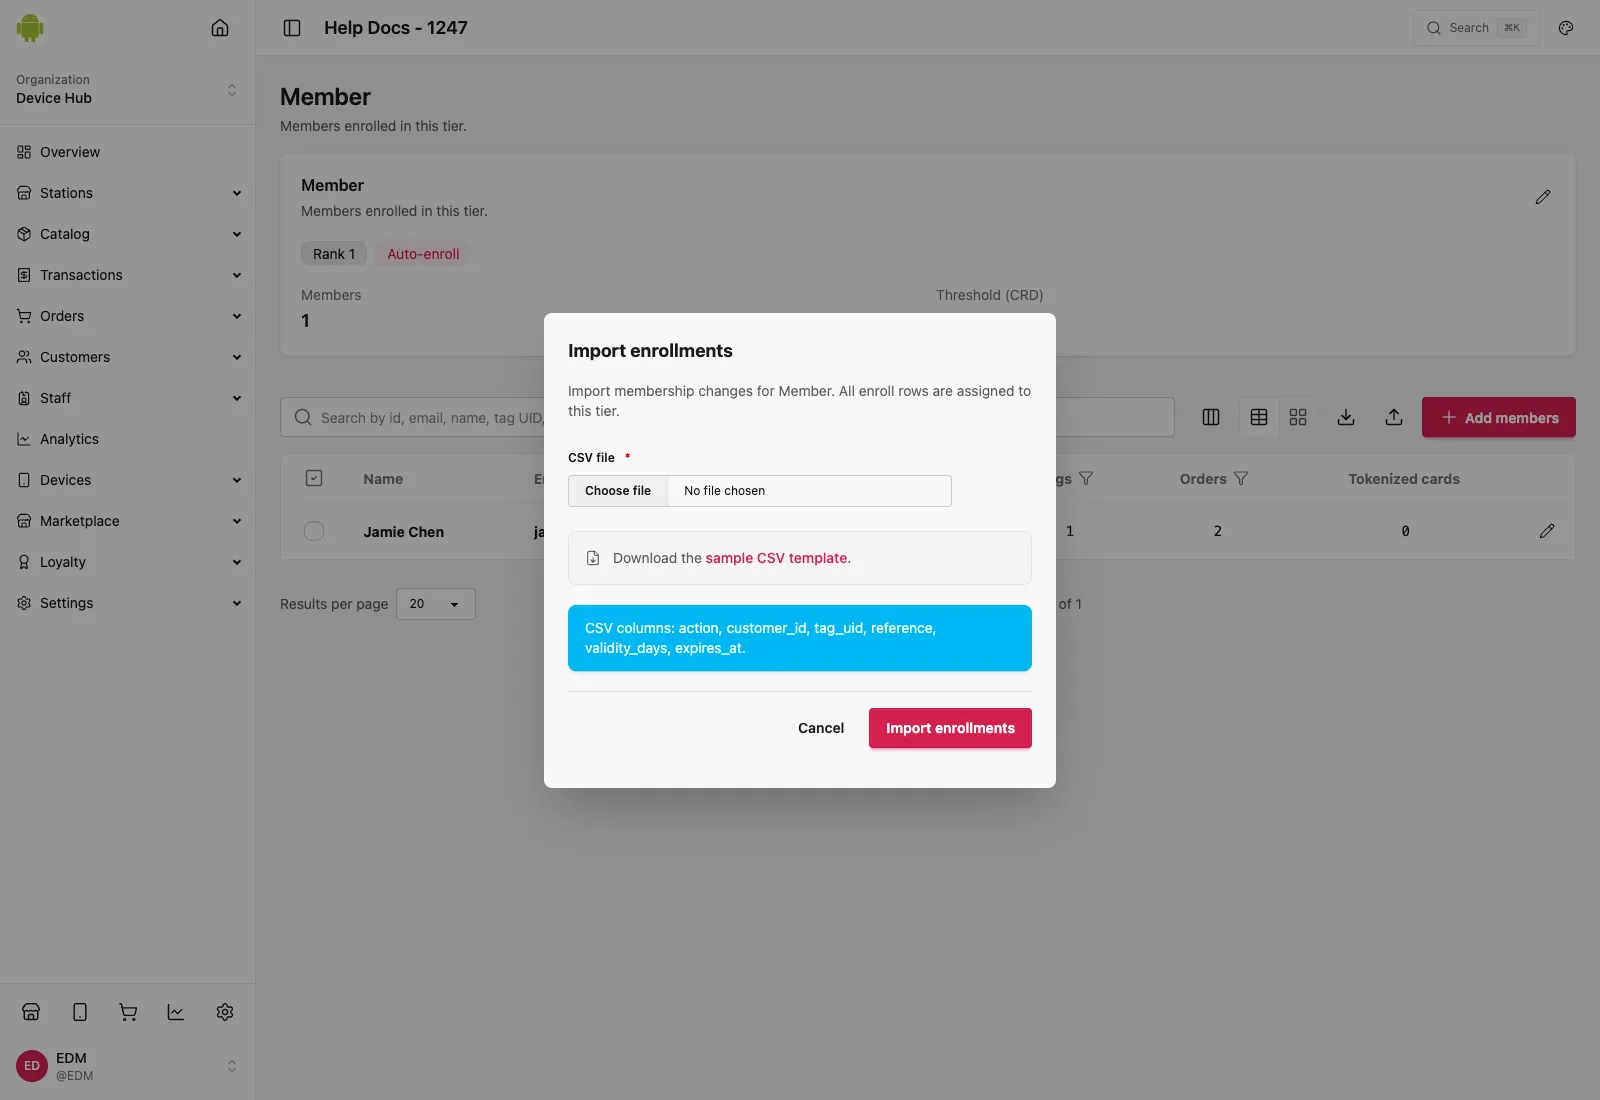
Task: Click the Jamie Chen name cell
Action: coord(404,532)
